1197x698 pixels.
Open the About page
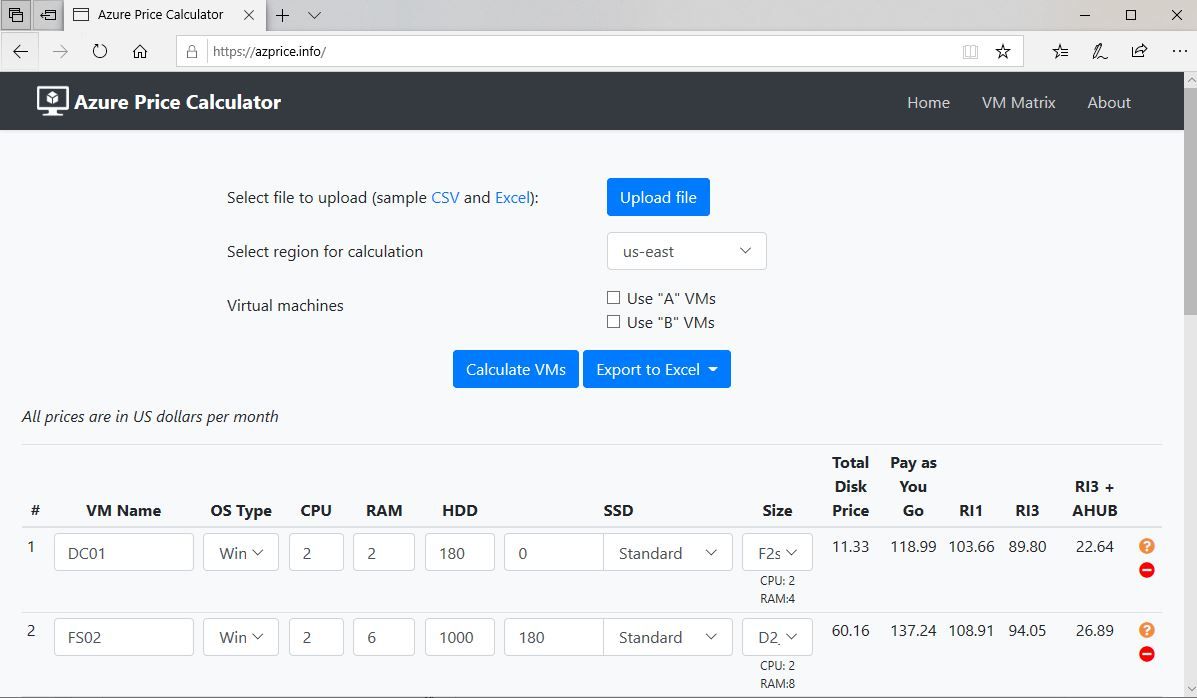click(1108, 102)
